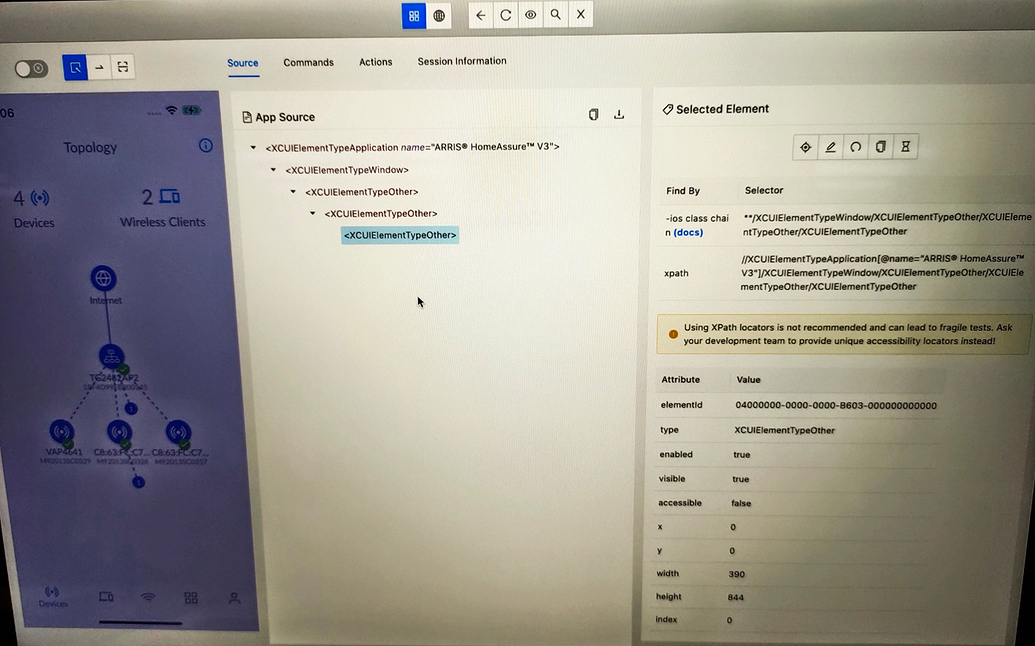Tap the 4 Devices counter
The width and height of the screenshot is (1035, 646).
(x=33, y=209)
